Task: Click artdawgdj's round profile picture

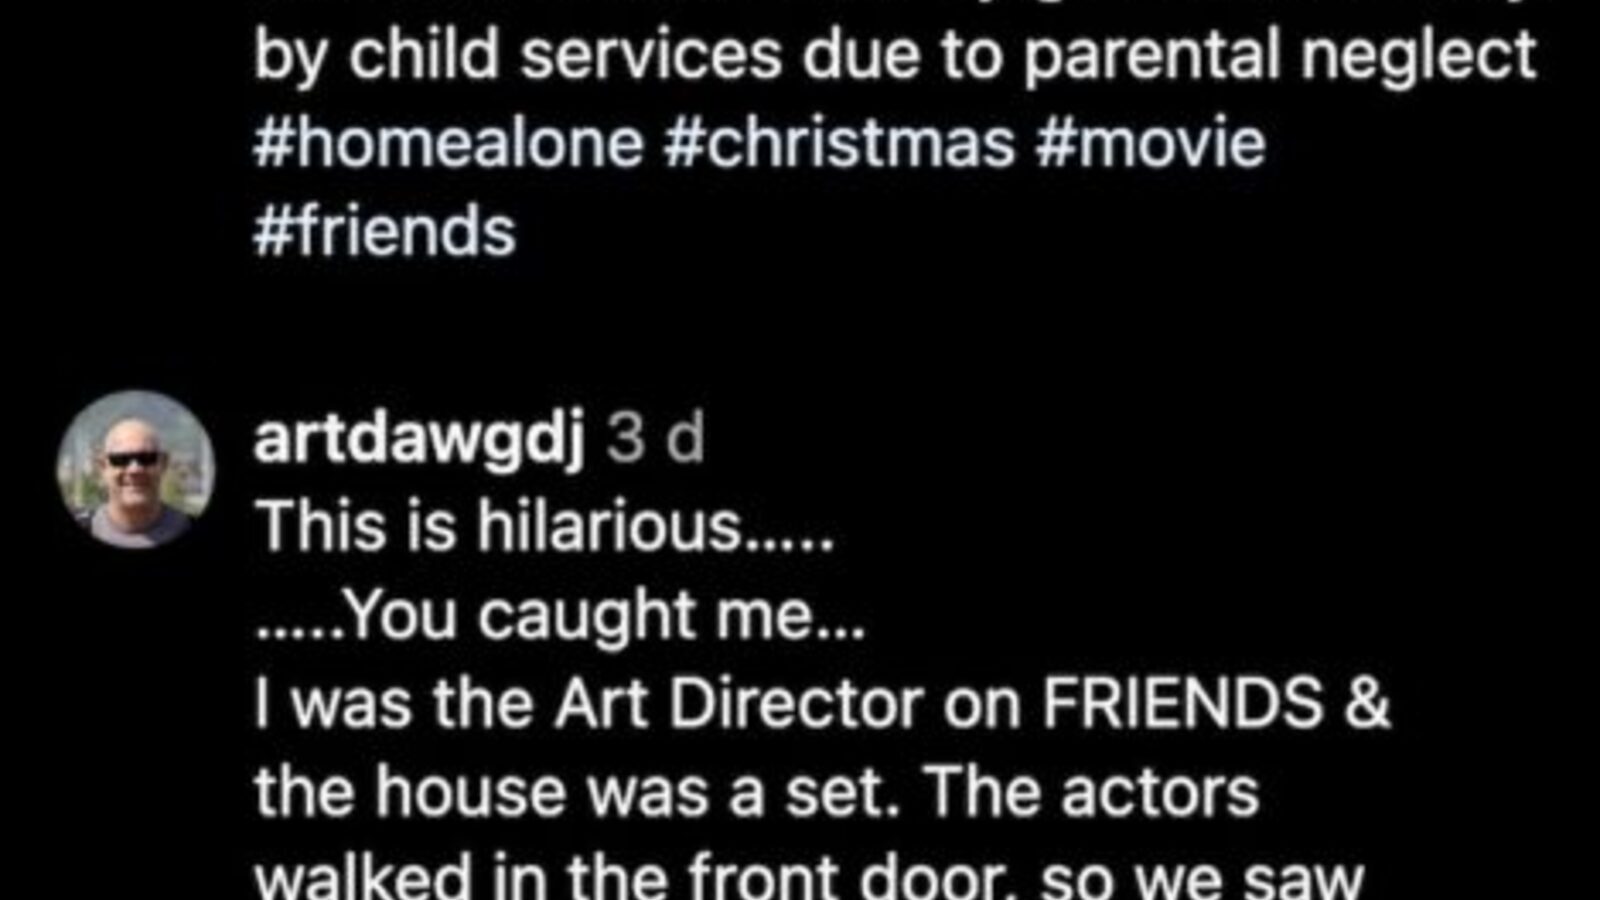Action: click(x=136, y=469)
